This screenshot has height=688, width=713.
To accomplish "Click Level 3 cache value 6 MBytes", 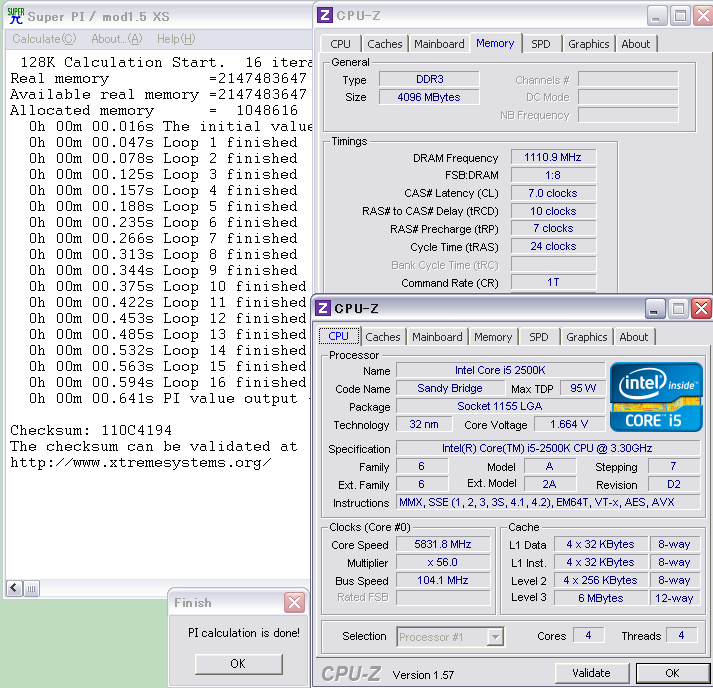I will click(601, 598).
